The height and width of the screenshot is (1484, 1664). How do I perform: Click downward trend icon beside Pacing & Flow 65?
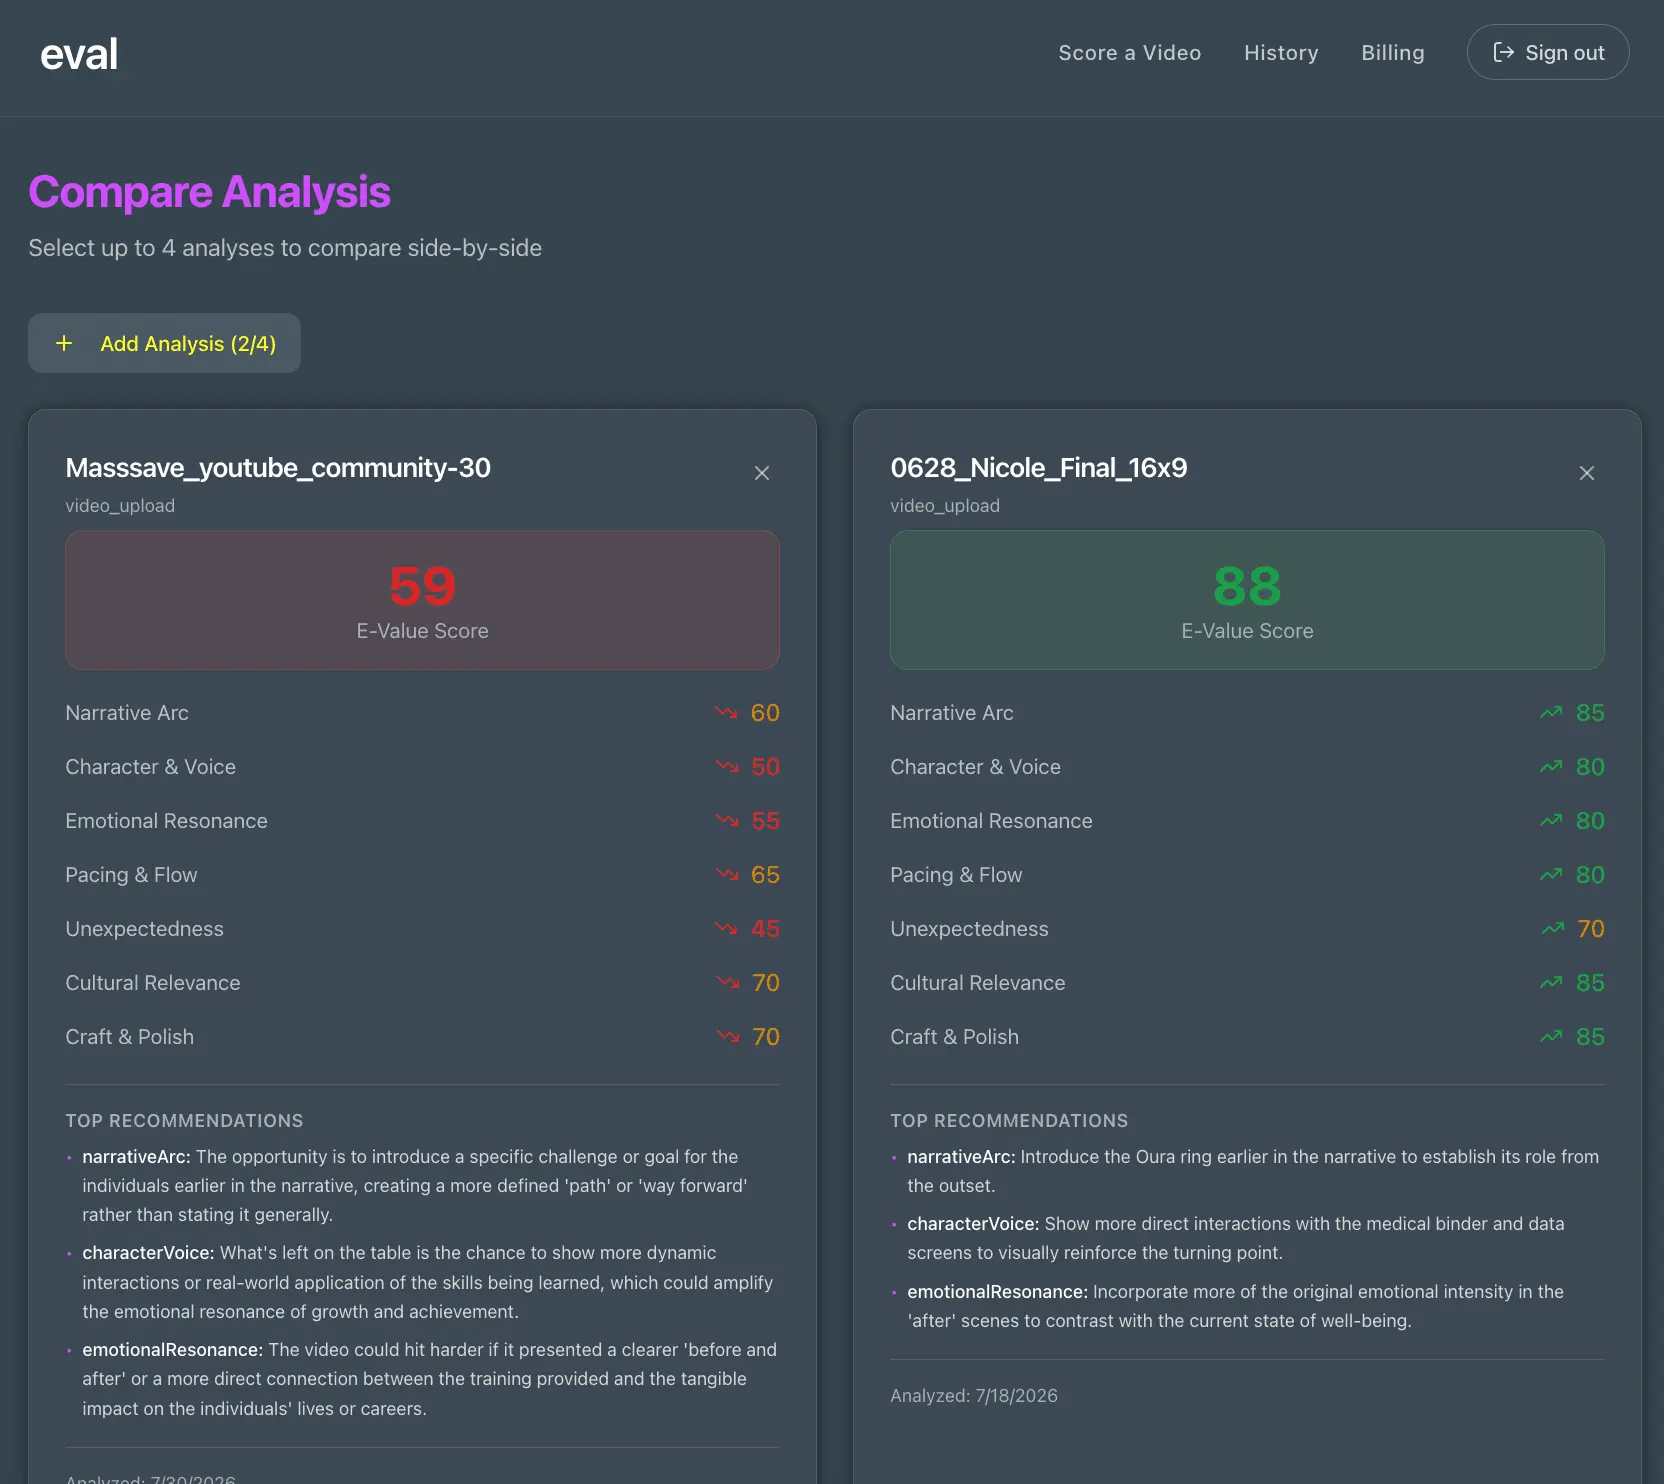[x=727, y=875]
